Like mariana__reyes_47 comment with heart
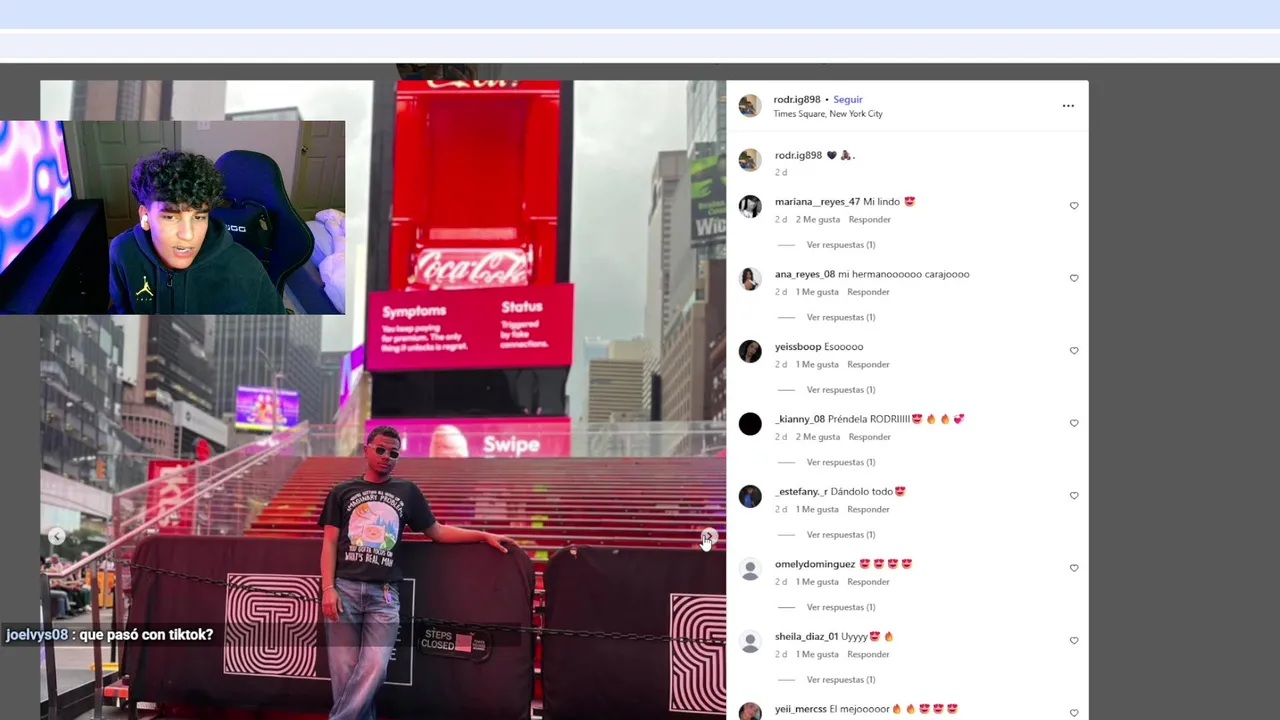 pyautogui.click(x=1074, y=206)
